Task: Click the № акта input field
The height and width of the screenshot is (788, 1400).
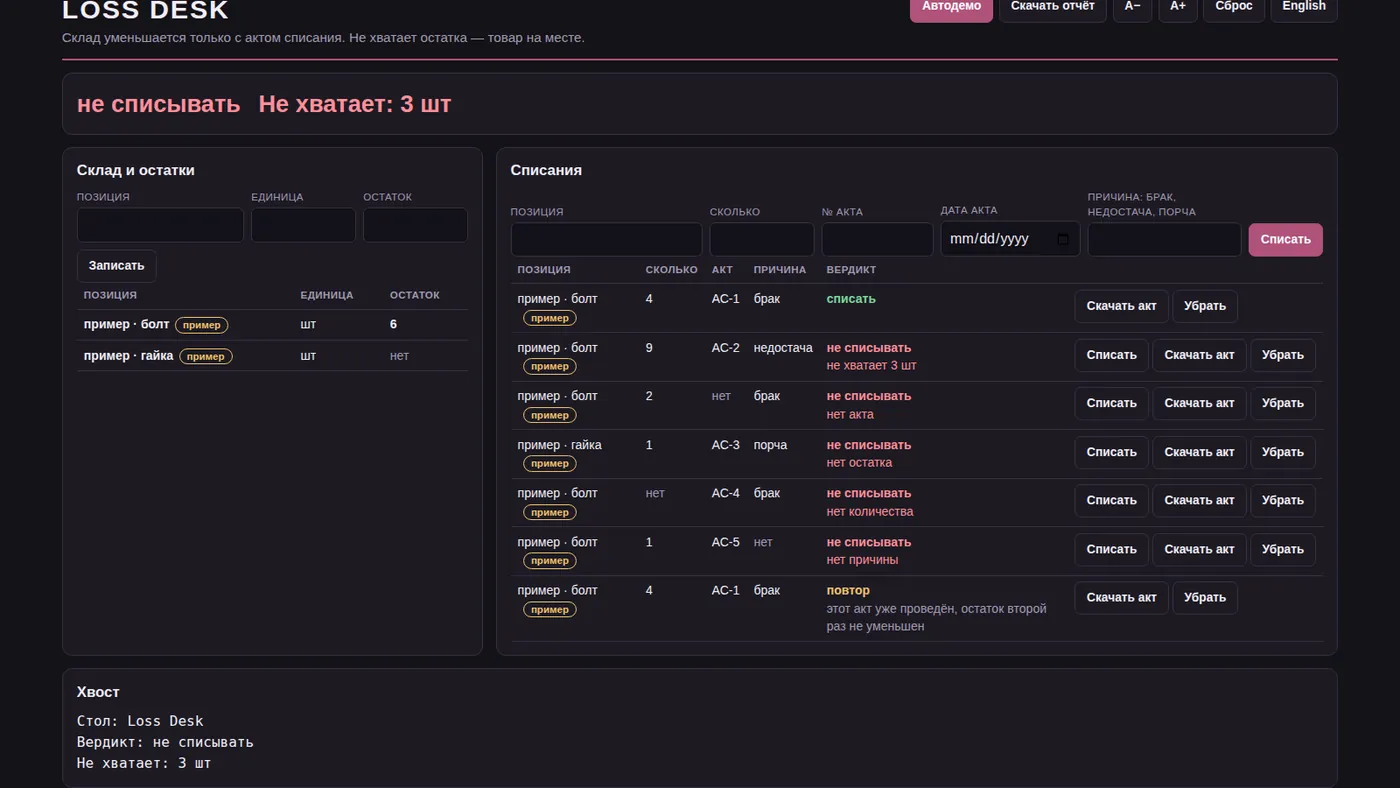Action: (x=877, y=240)
